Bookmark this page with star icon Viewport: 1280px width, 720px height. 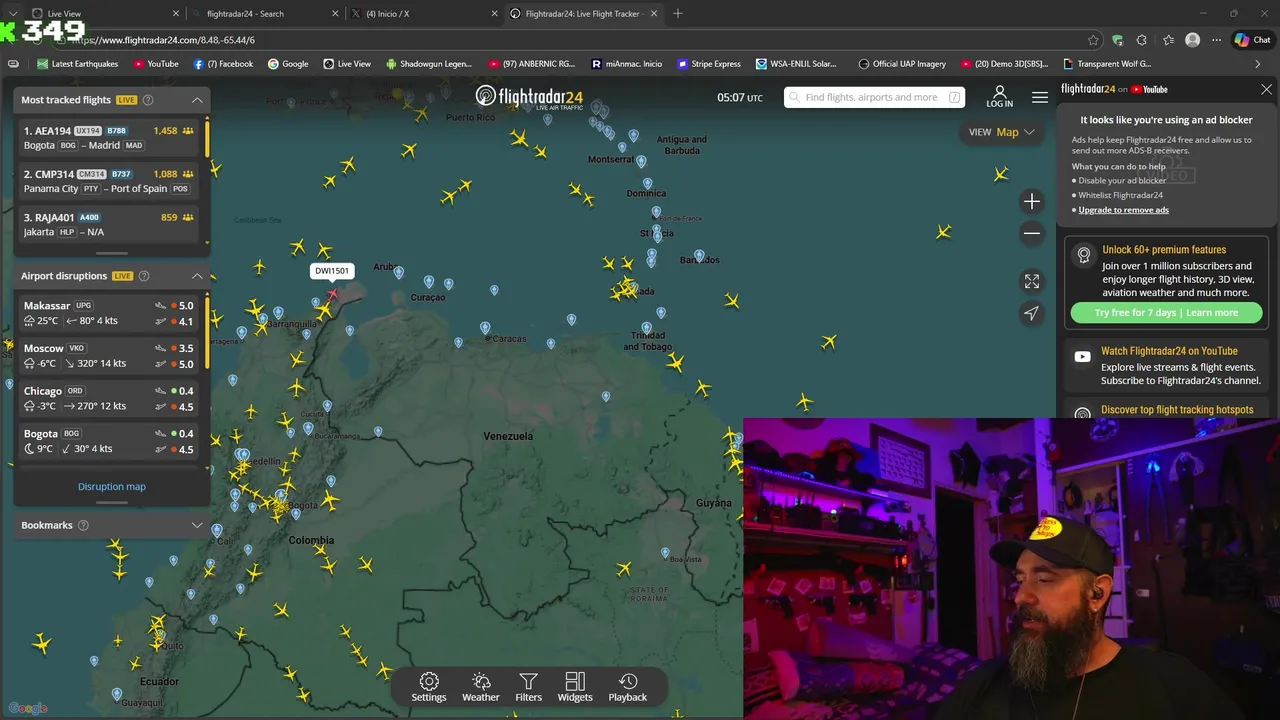coord(1093,40)
